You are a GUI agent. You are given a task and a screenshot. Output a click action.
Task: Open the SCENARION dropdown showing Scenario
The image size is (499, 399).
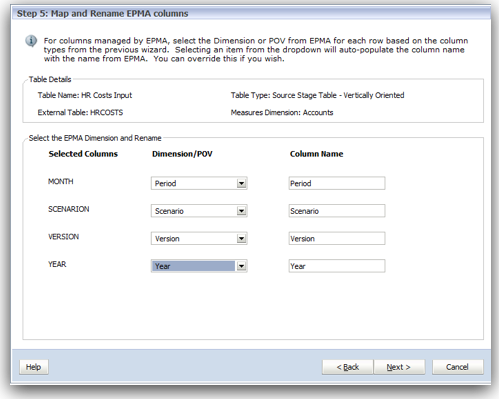[199, 211]
